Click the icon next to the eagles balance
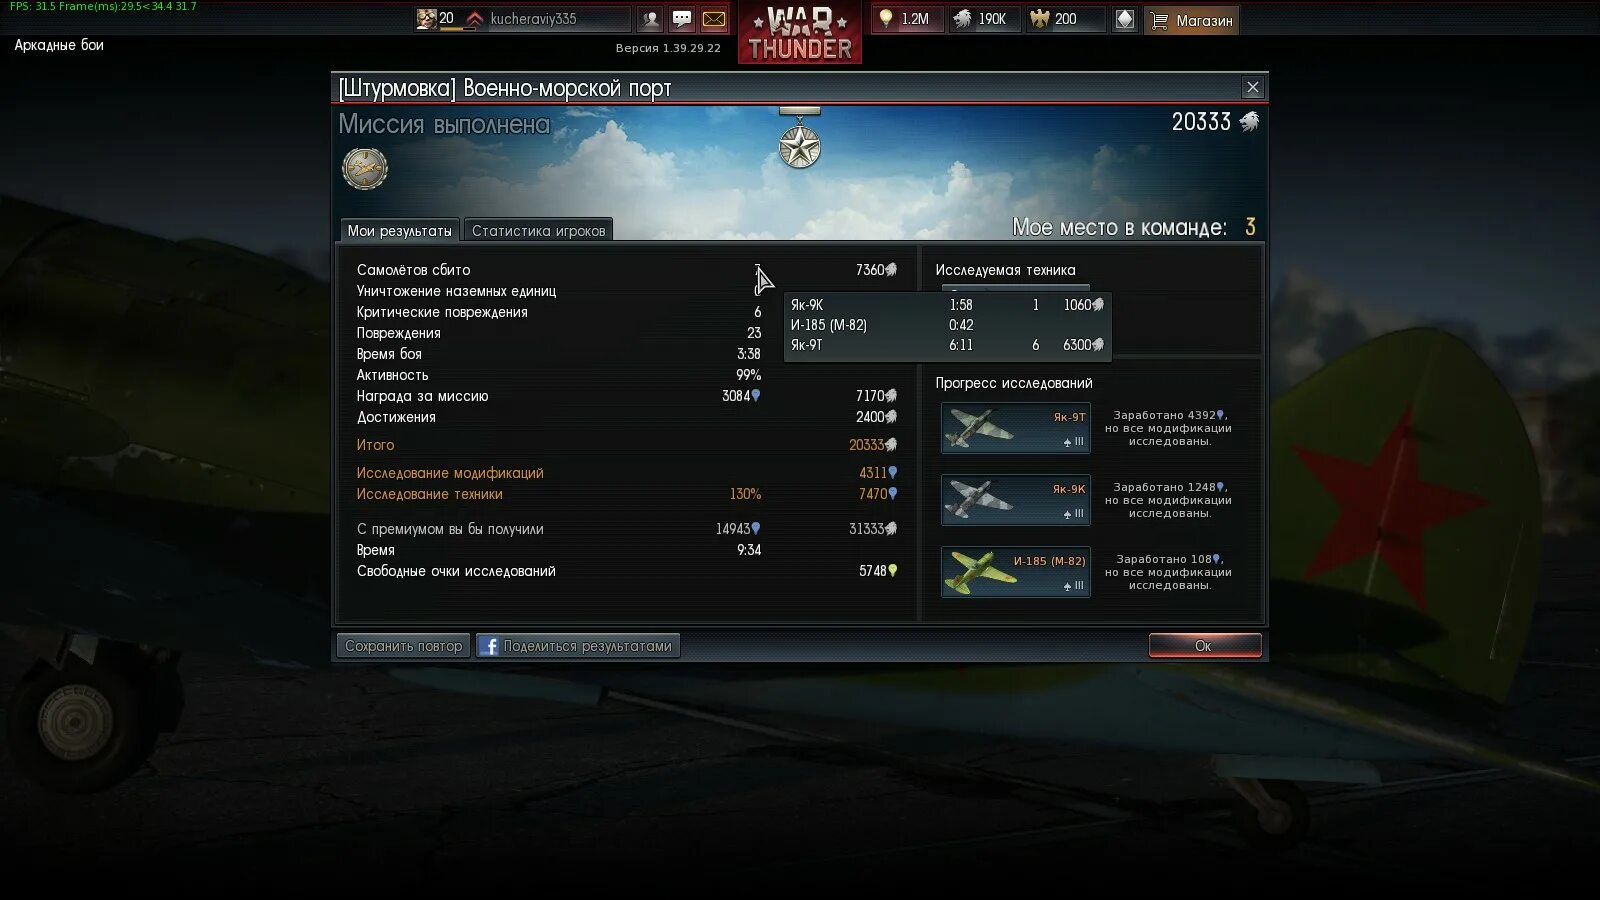 (x=1124, y=19)
